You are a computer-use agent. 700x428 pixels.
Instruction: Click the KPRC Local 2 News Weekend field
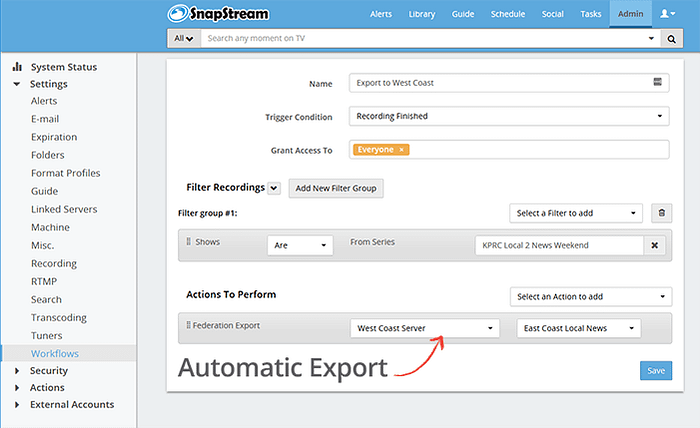tap(559, 245)
